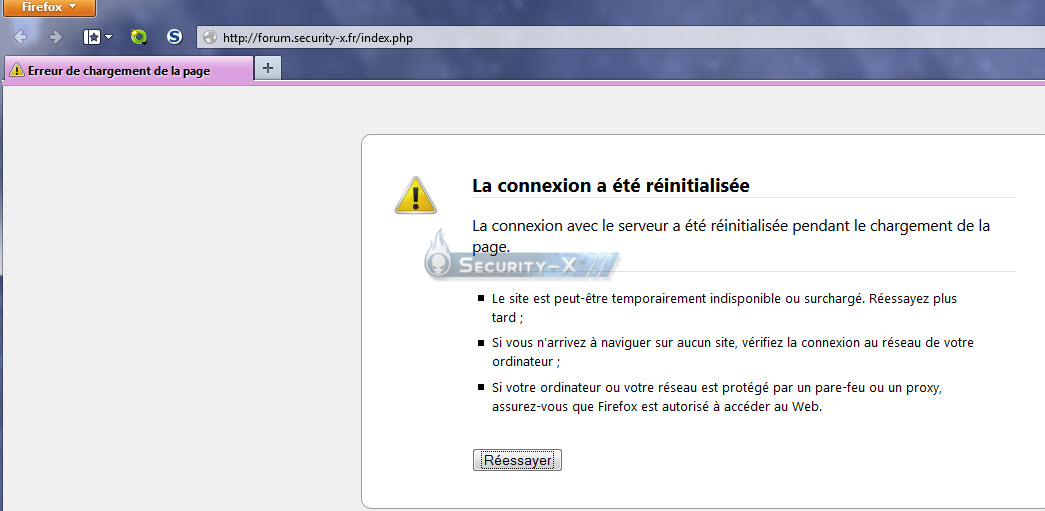Focus the forum.security-x.fr address bar

pyautogui.click(x=620, y=38)
